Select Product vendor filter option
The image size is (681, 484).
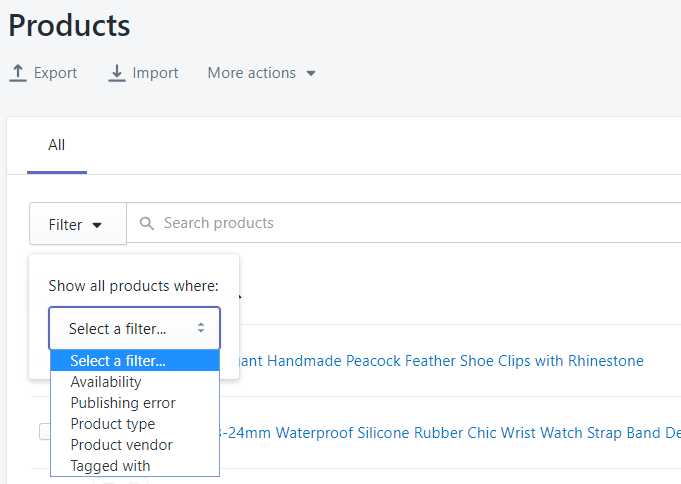coord(121,445)
